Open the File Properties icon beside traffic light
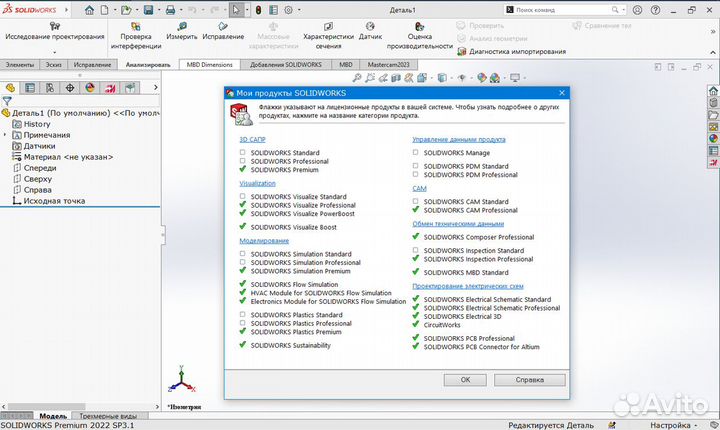This screenshot has height=430, width=720. click(273, 10)
